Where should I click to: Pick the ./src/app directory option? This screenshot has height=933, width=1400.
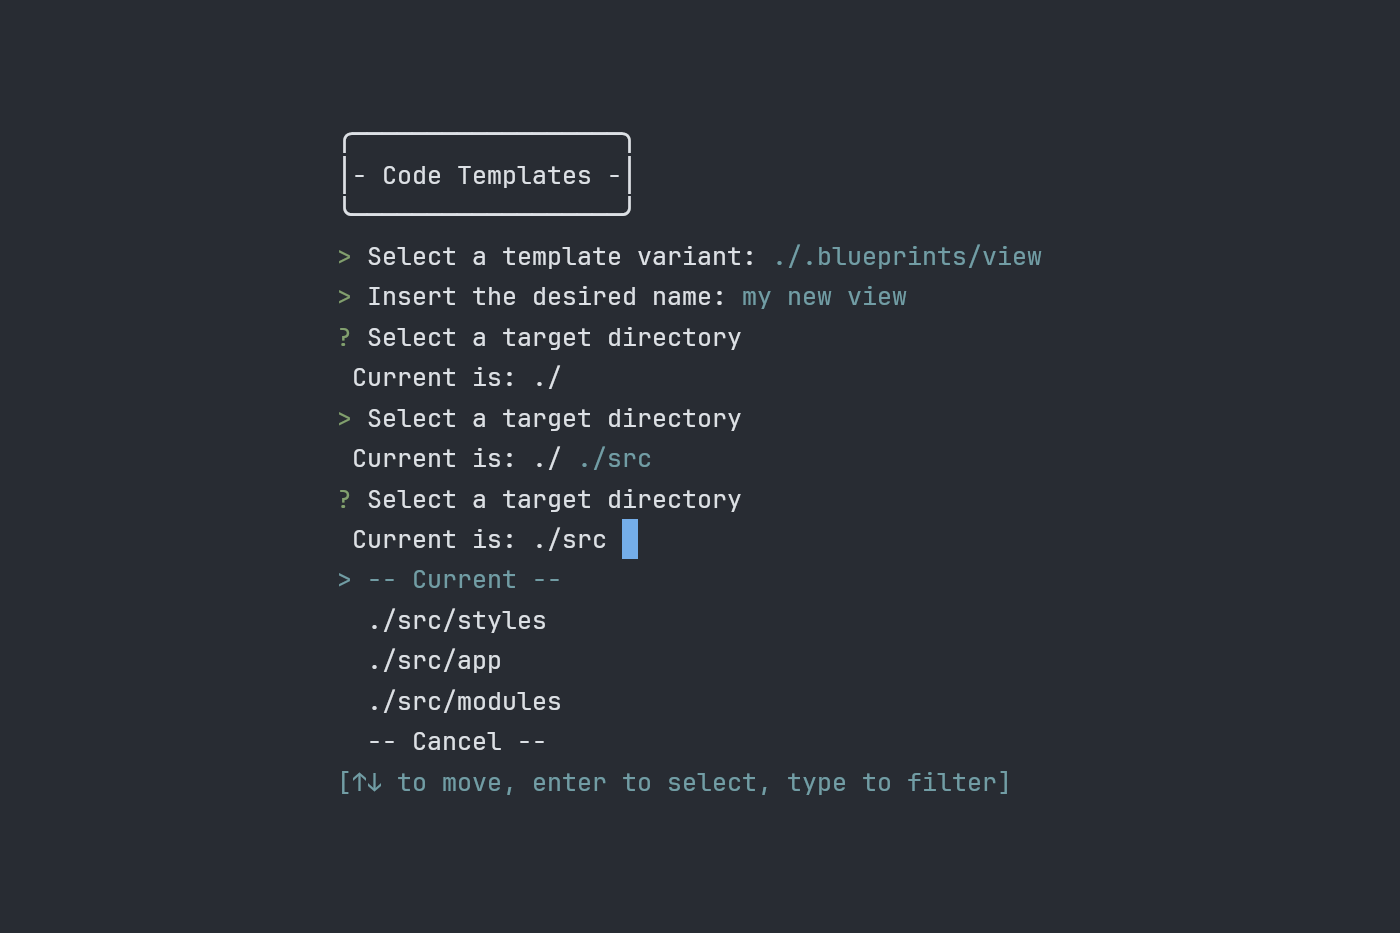434,661
